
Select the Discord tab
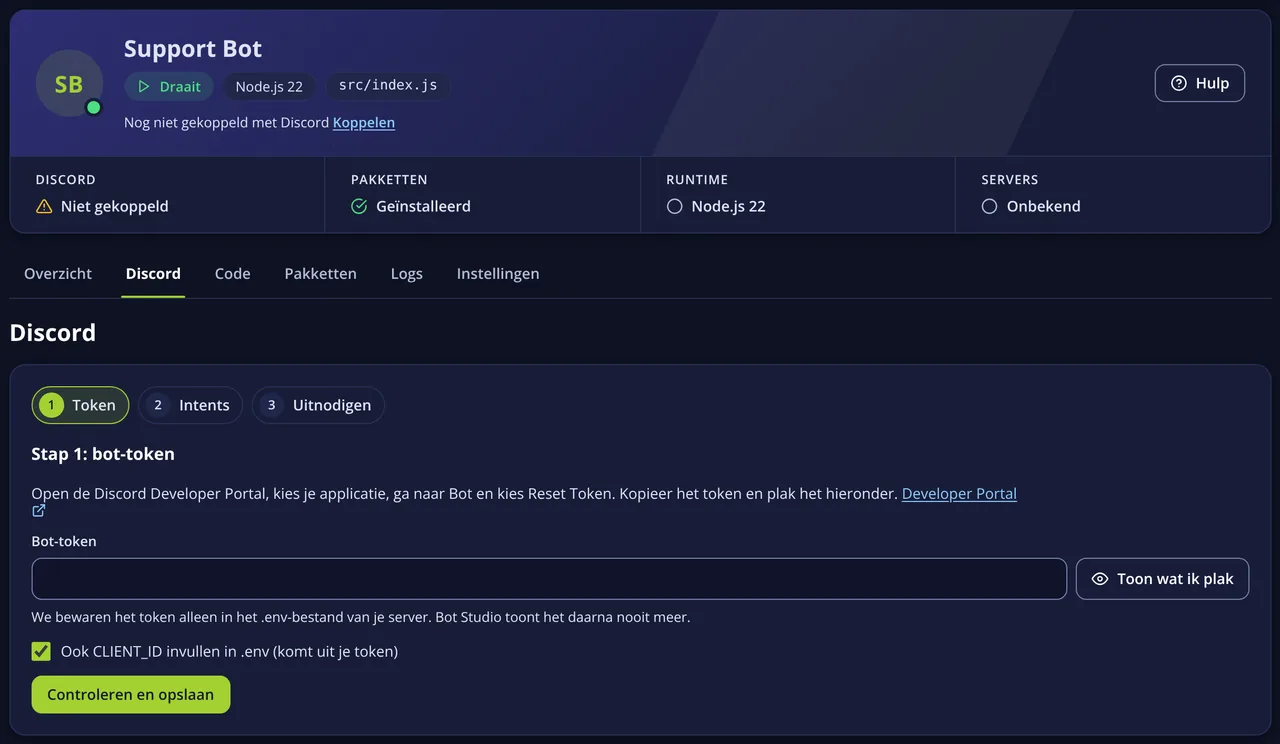pos(153,274)
